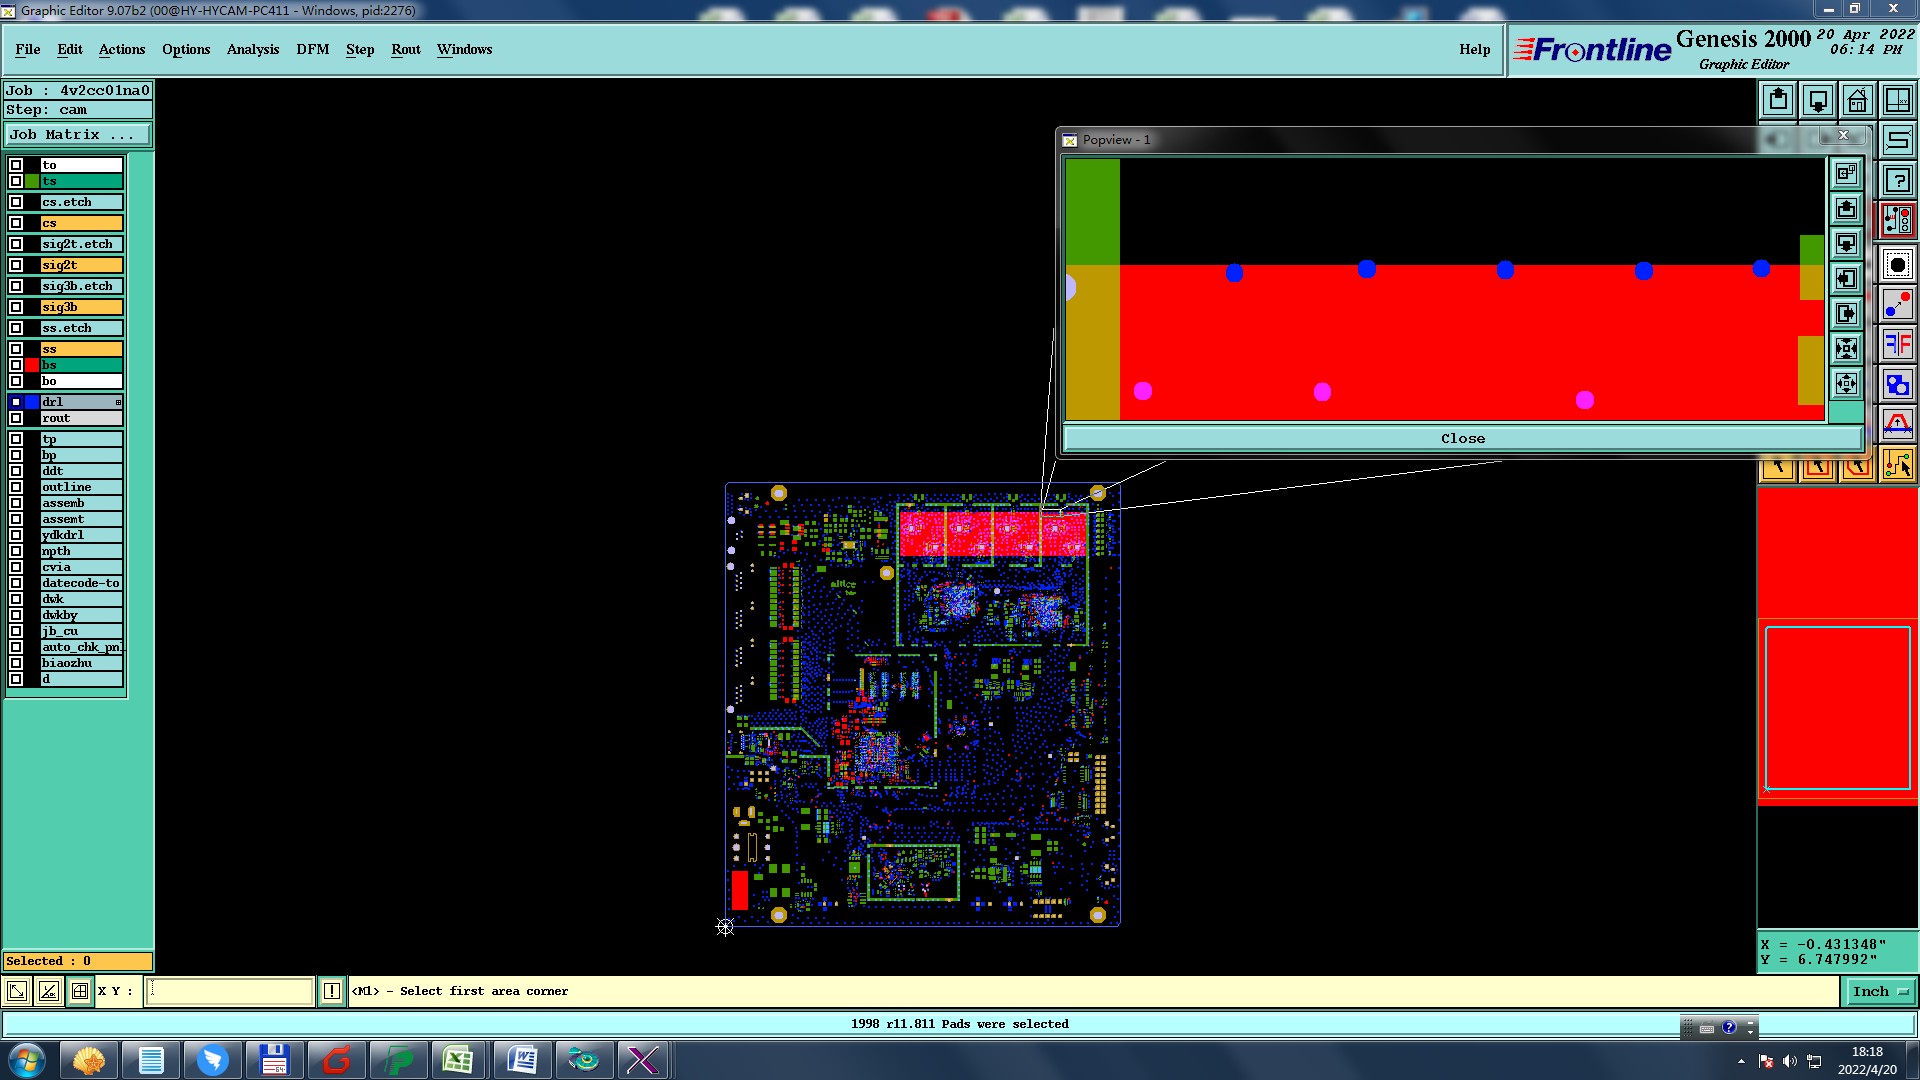Click the mirror (flipped F) tool icon
This screenshot has width=1920, height=1080.
[x=1897, y=345]
